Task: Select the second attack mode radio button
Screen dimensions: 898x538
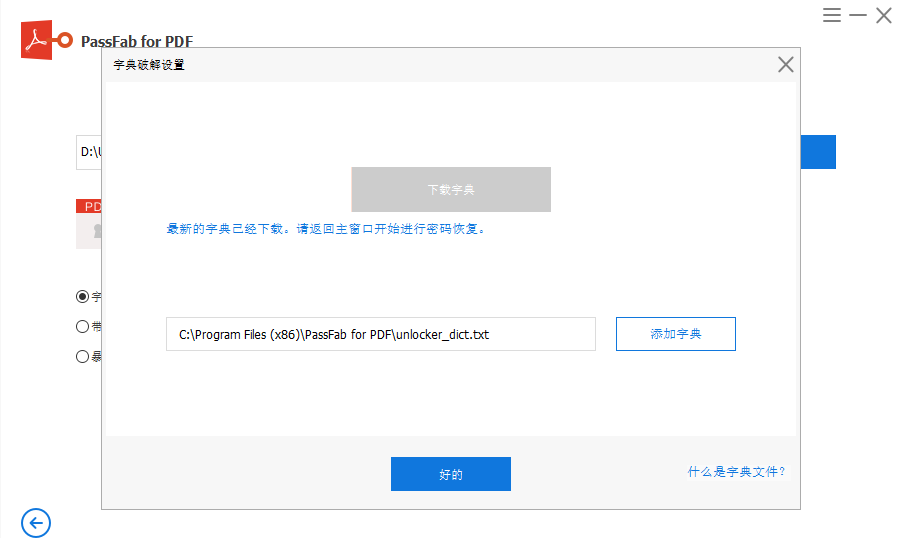Action: click(82, 326)
